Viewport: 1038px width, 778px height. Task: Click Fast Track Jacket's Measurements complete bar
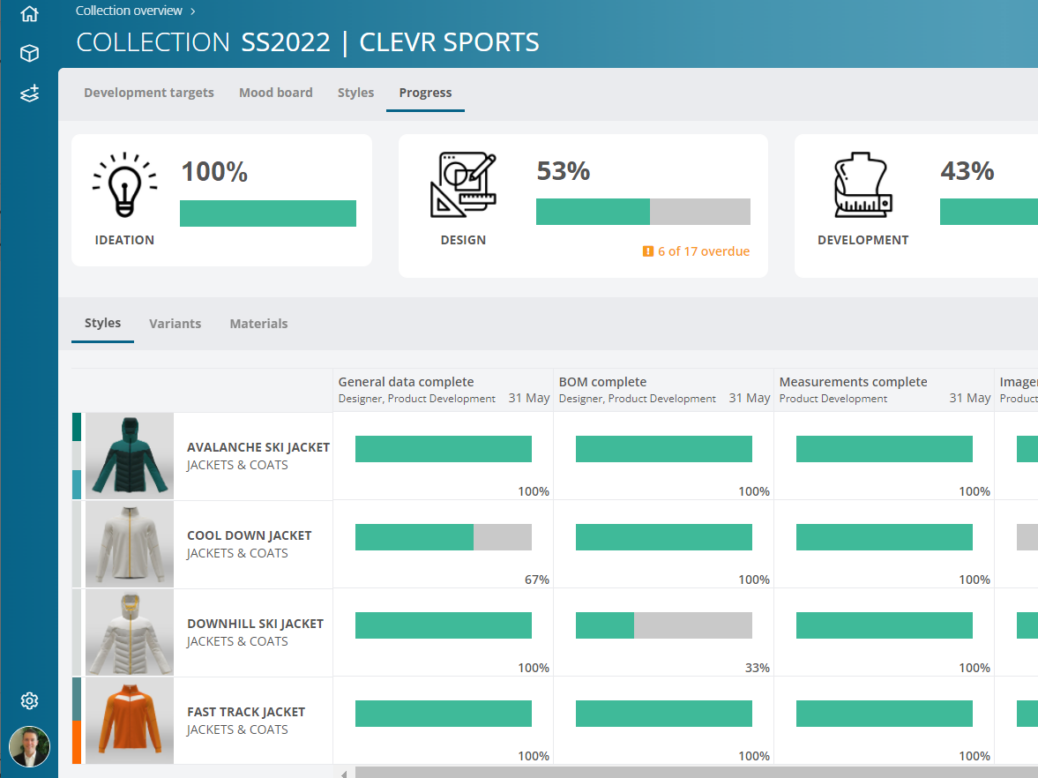[884, 714]
